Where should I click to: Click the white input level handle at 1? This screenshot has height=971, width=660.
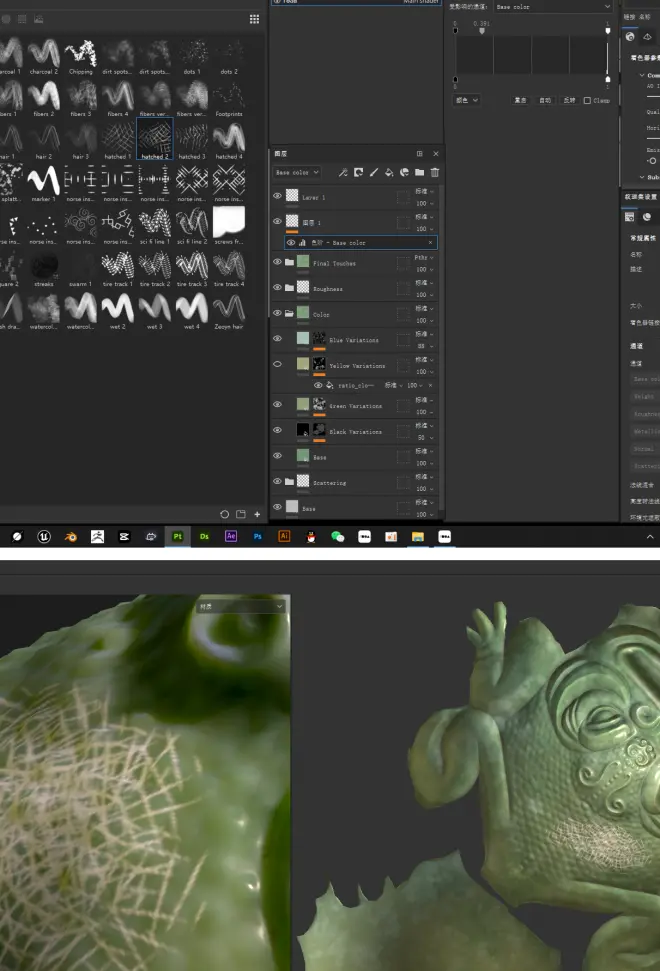coord(607,30)
